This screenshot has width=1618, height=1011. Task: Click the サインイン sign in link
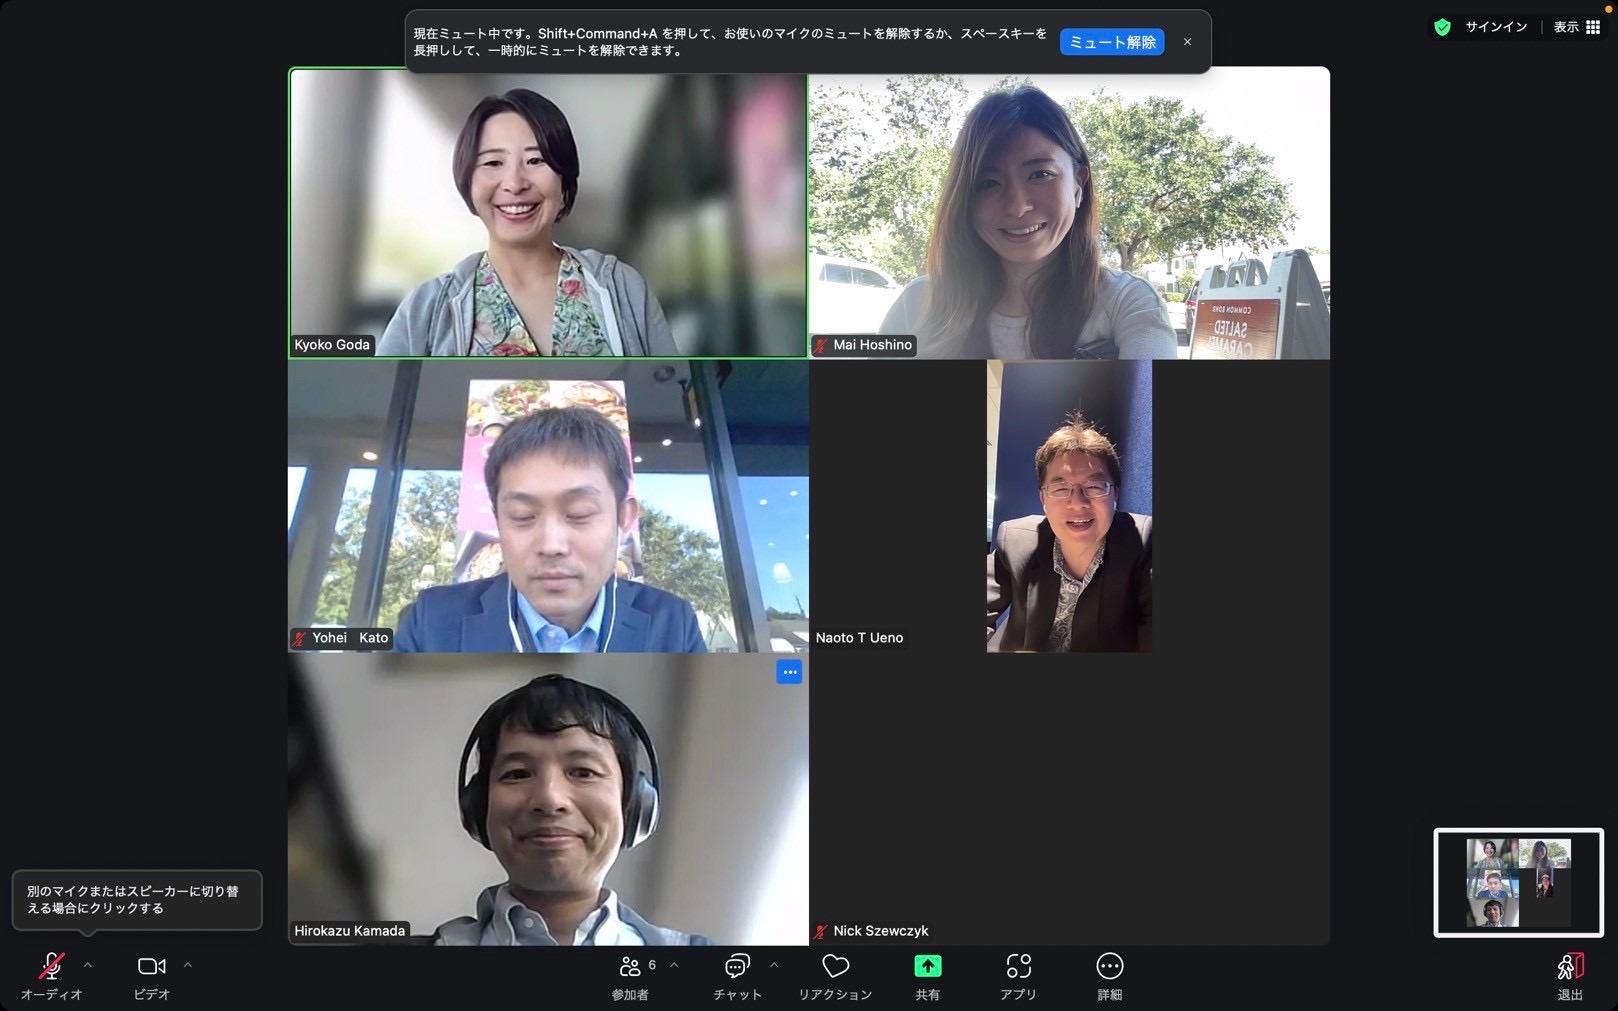click(1496, 27)
